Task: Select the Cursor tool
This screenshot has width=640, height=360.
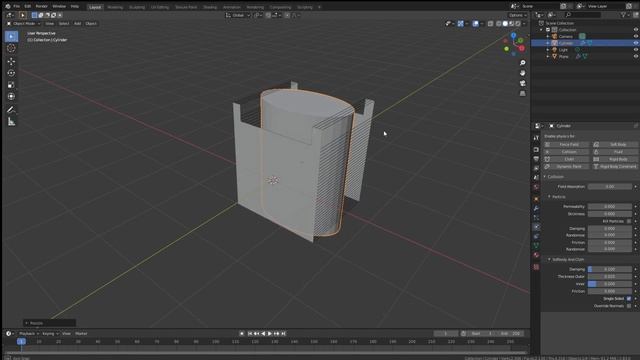Action: pyautogui.click(x=11, y=48)
